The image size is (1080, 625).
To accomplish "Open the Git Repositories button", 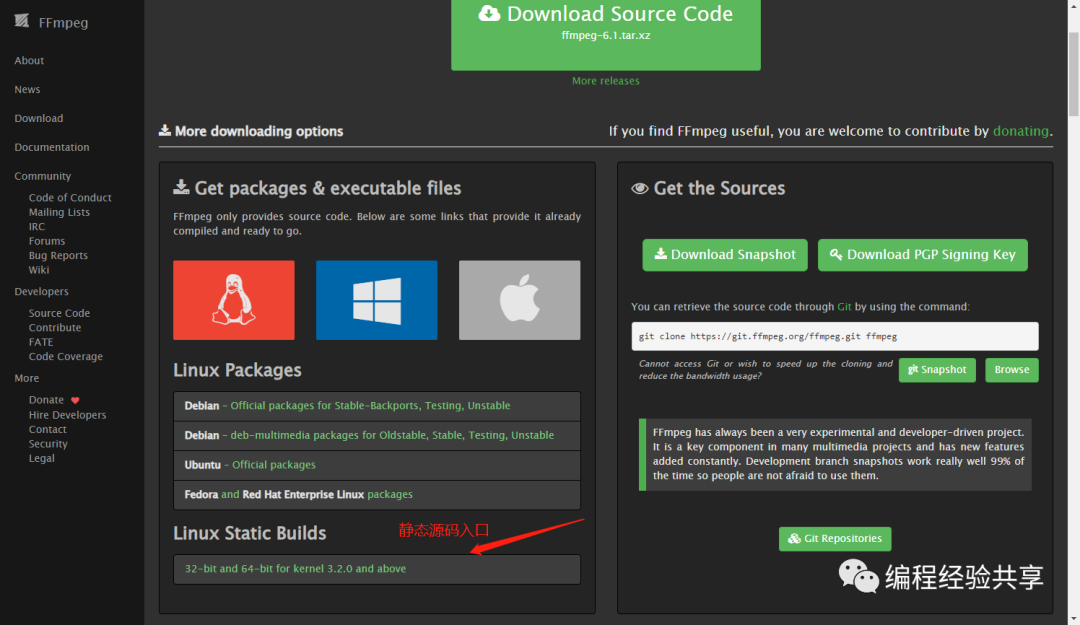I will coord(835,539).
